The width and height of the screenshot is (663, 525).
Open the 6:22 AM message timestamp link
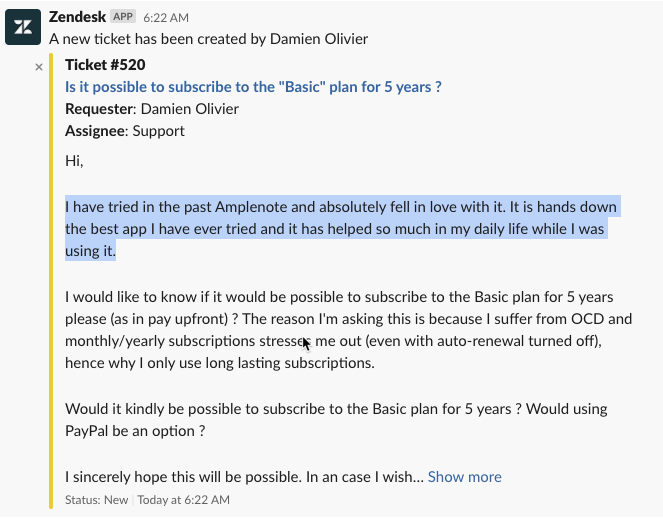pyautogui.click(x=166, y=18)
